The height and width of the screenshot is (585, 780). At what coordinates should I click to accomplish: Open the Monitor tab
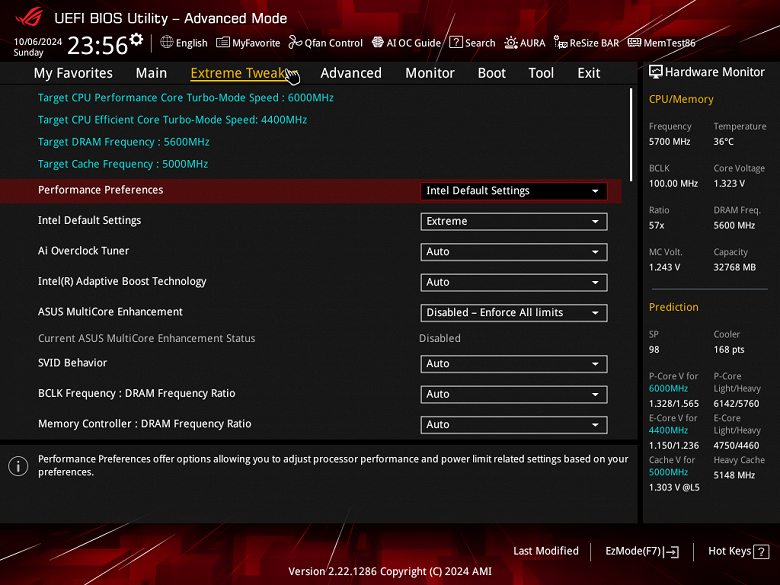pyautogui.click(x=430, y=73)
